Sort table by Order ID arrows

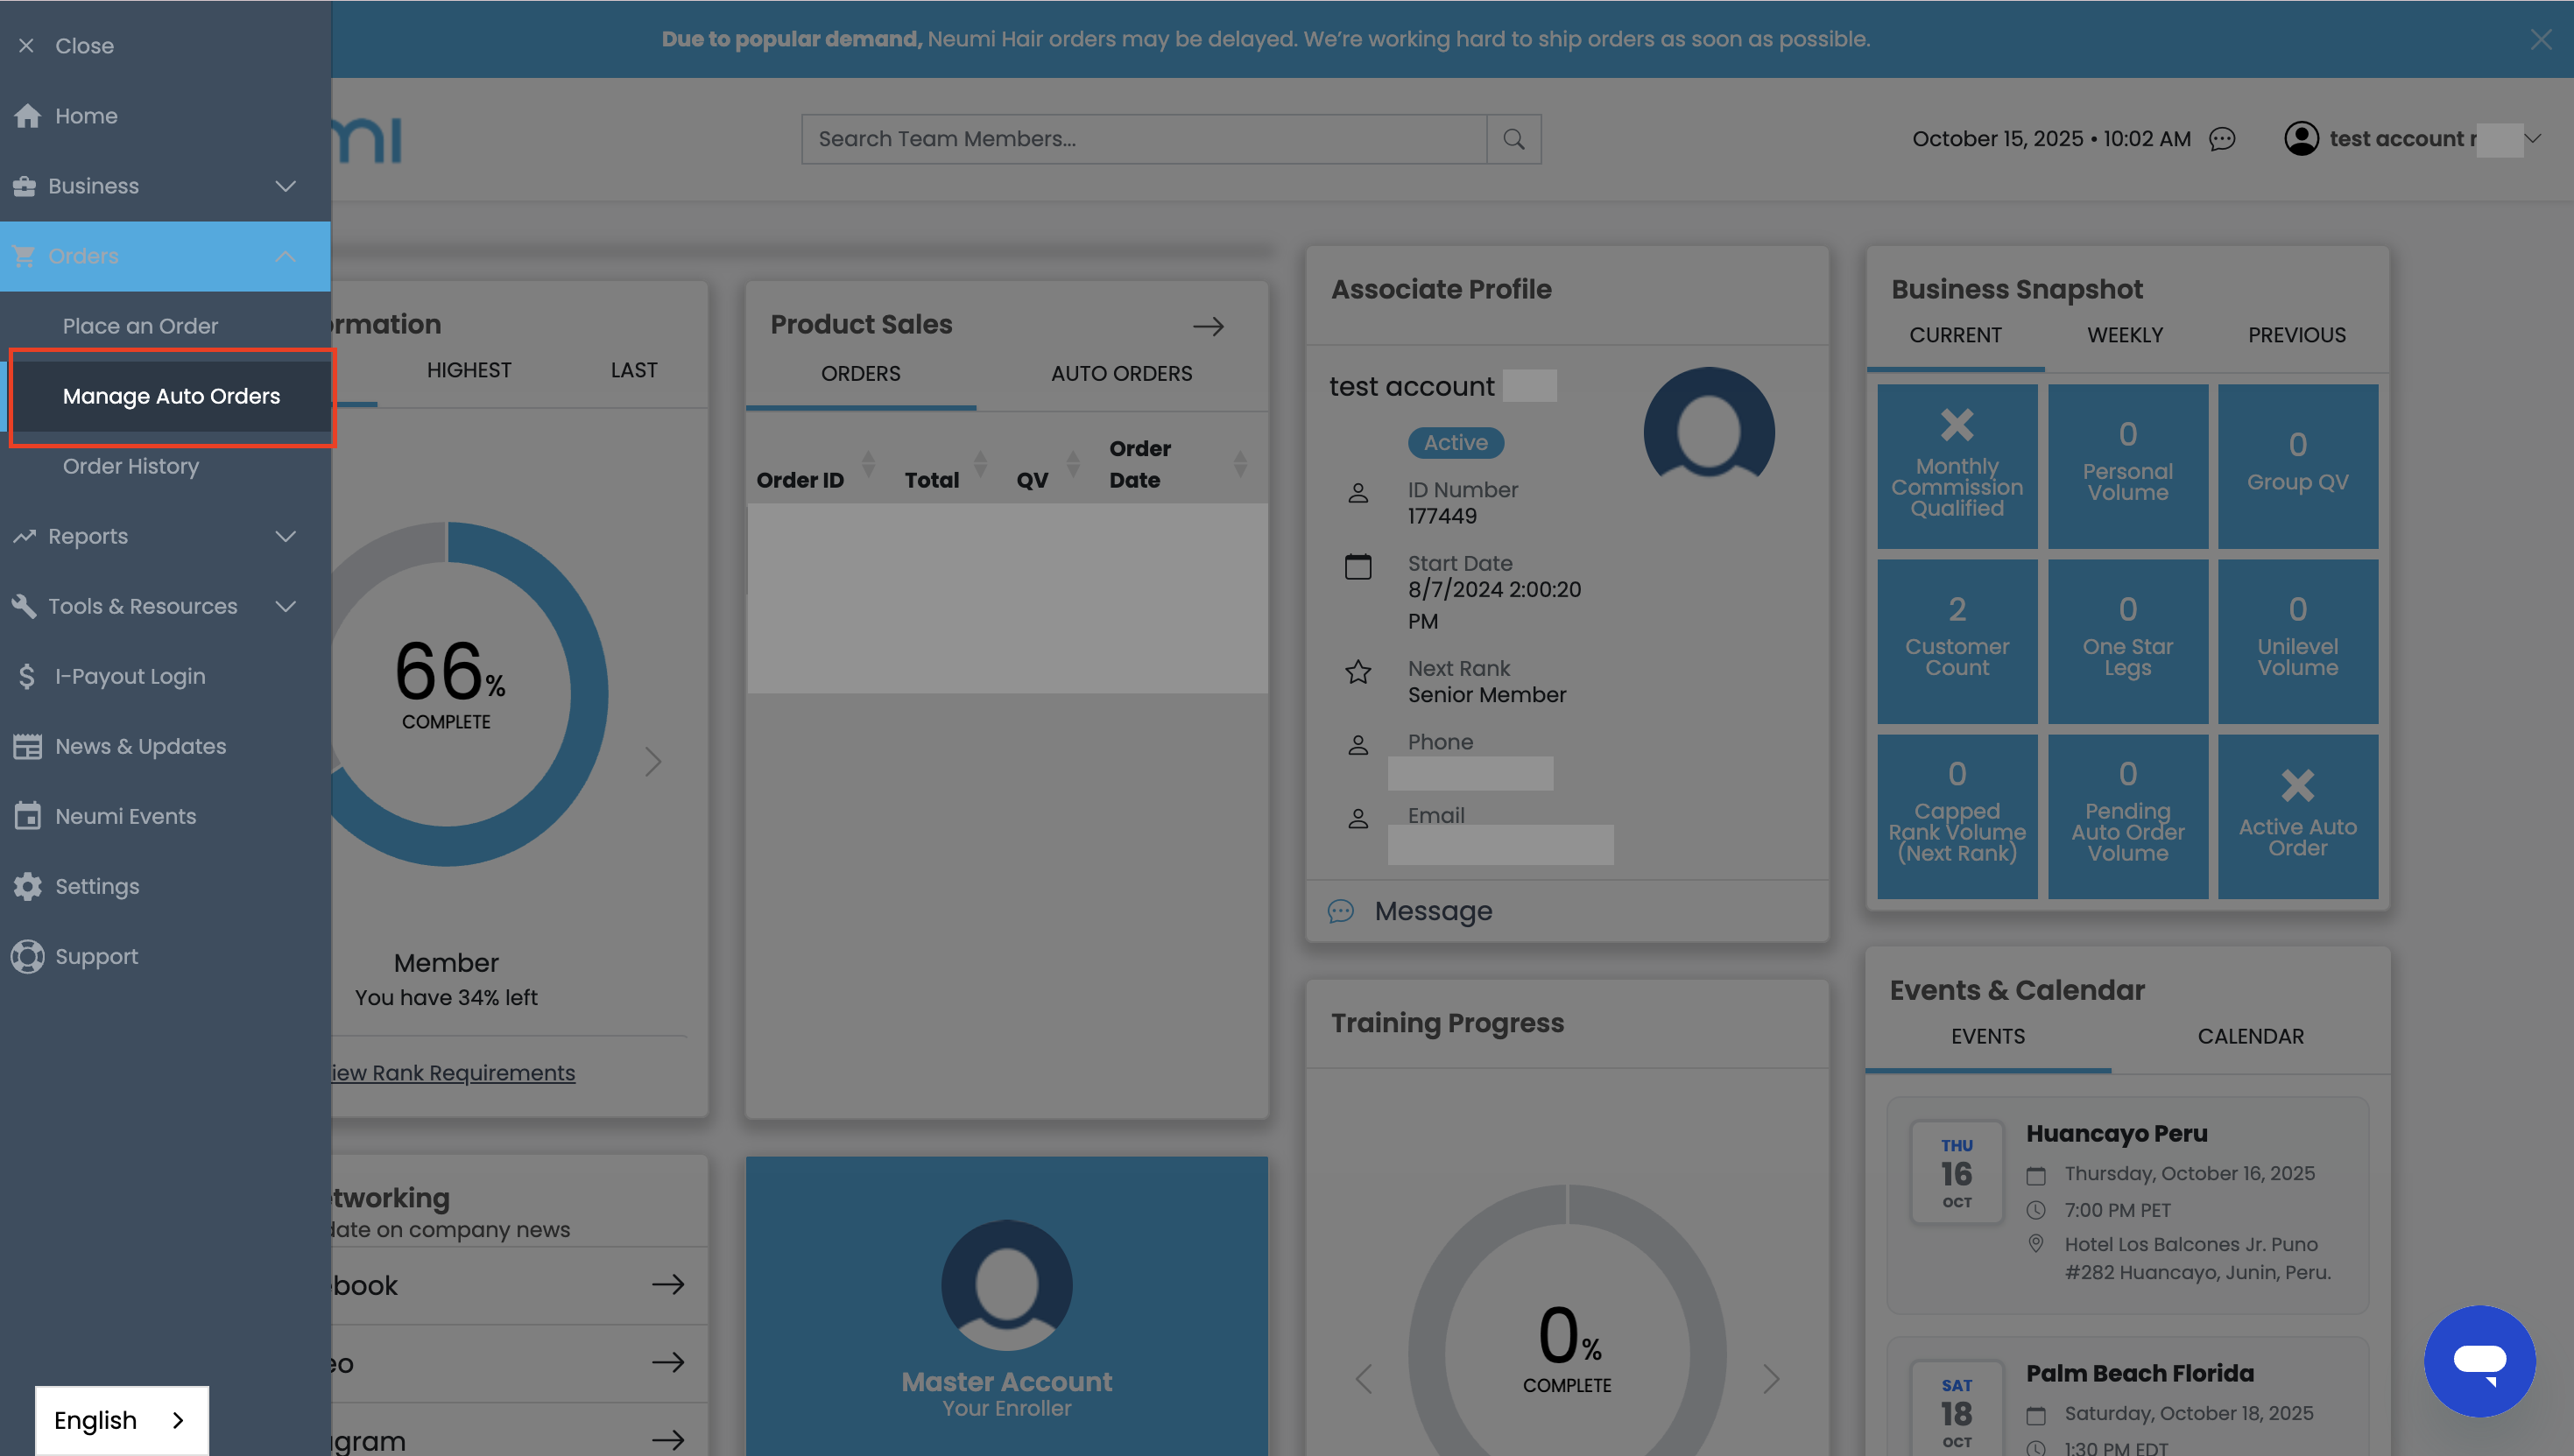pos(868,464)
